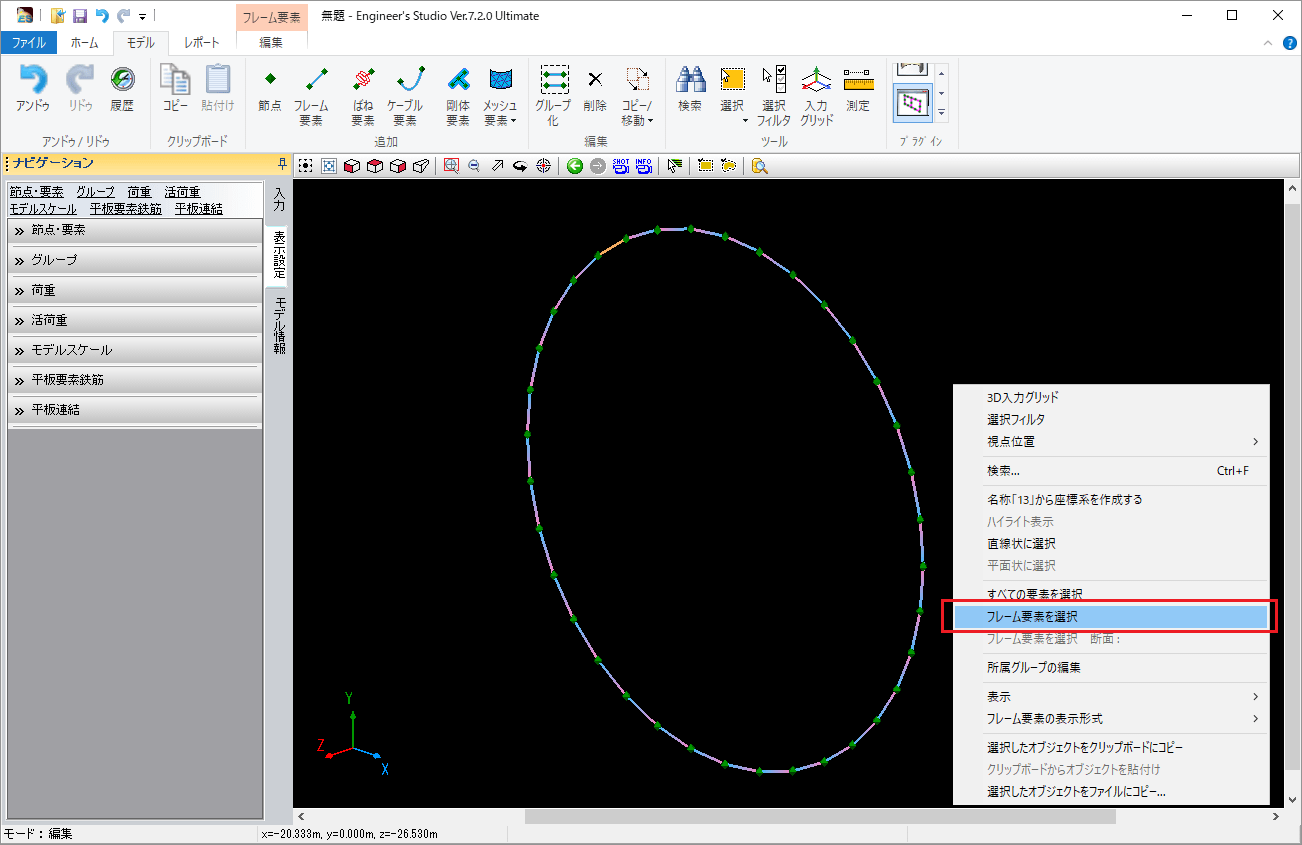This screenshot has height=845, width=1302.
Task: Click the アンドゥ undo button
Action: coord(33,89)
